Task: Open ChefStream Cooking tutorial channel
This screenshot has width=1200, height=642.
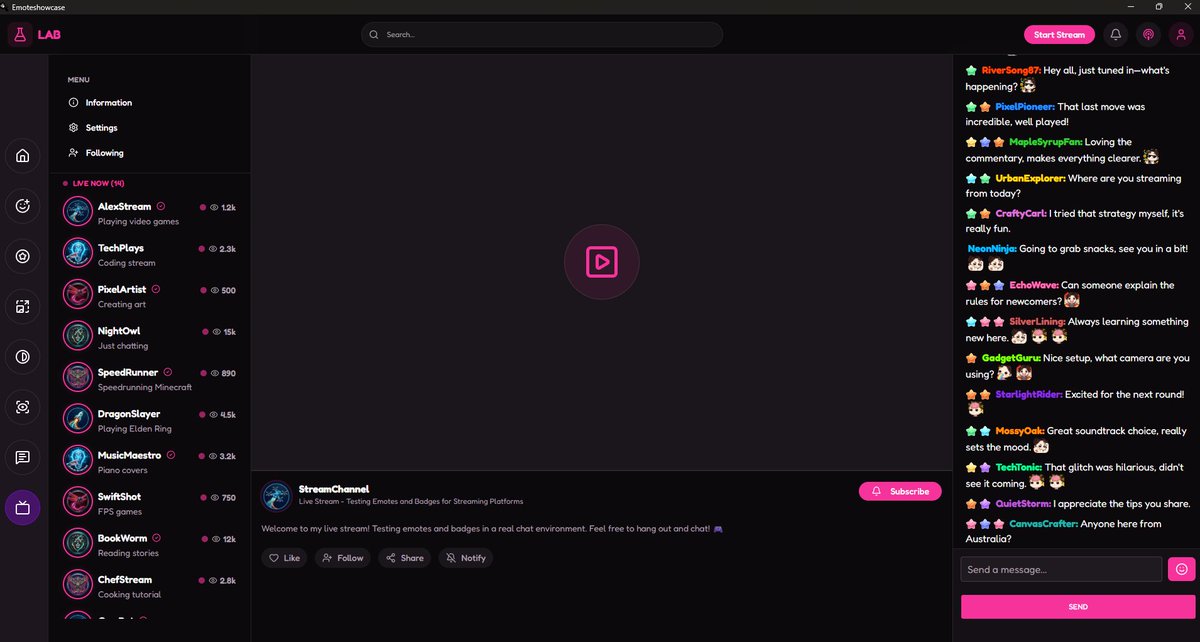Action: click(x=150, y=585)
